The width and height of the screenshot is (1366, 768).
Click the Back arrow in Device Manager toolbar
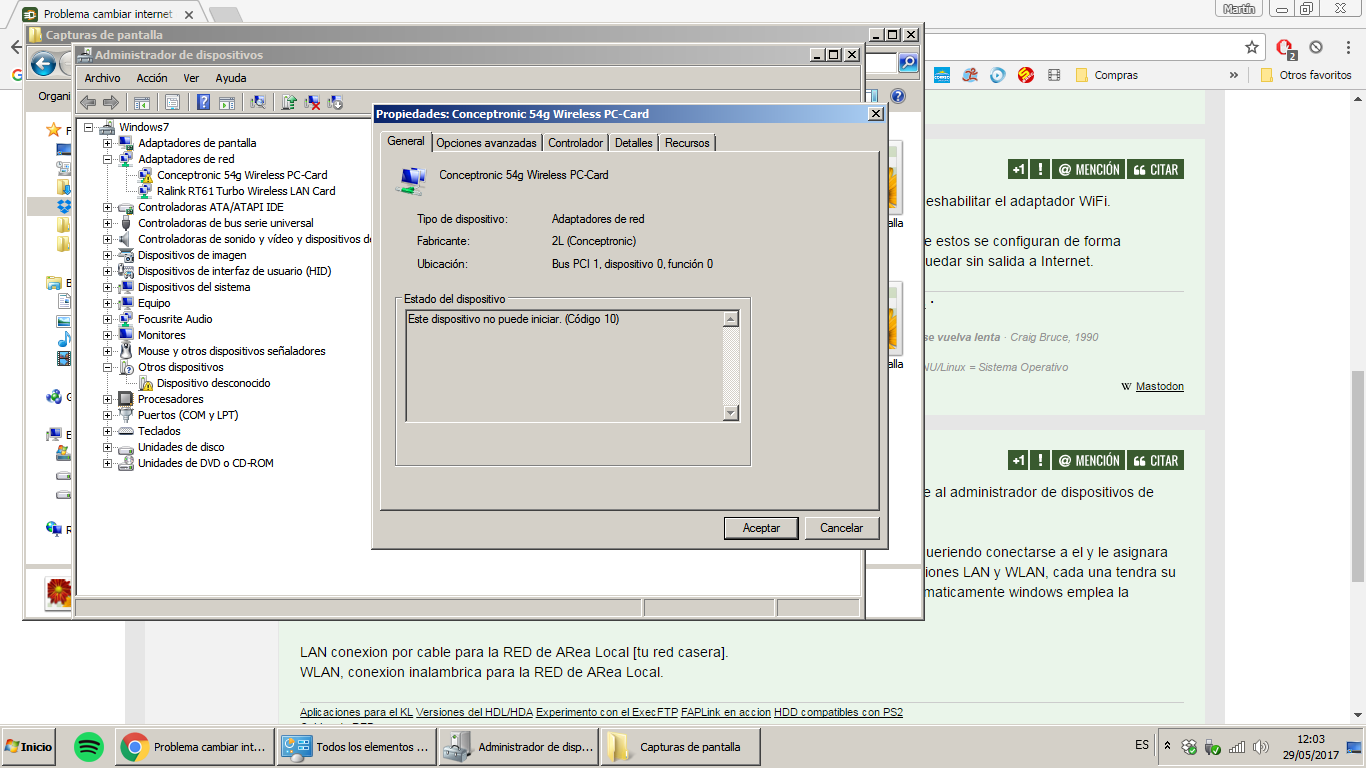pyautogui.click(x=88, y=102)
